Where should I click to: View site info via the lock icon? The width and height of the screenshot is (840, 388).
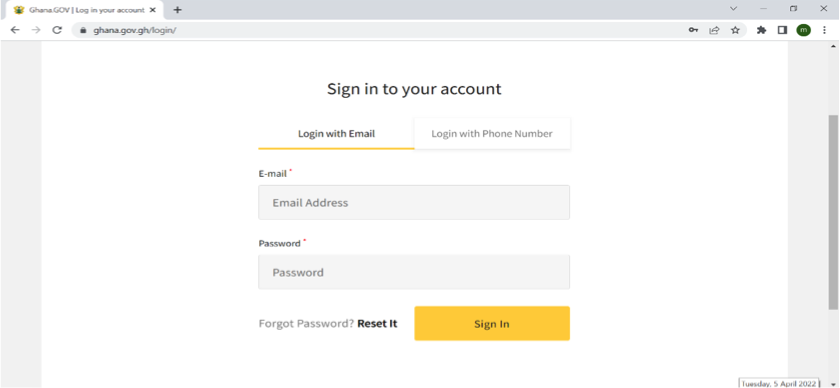(x=82, y=31)
